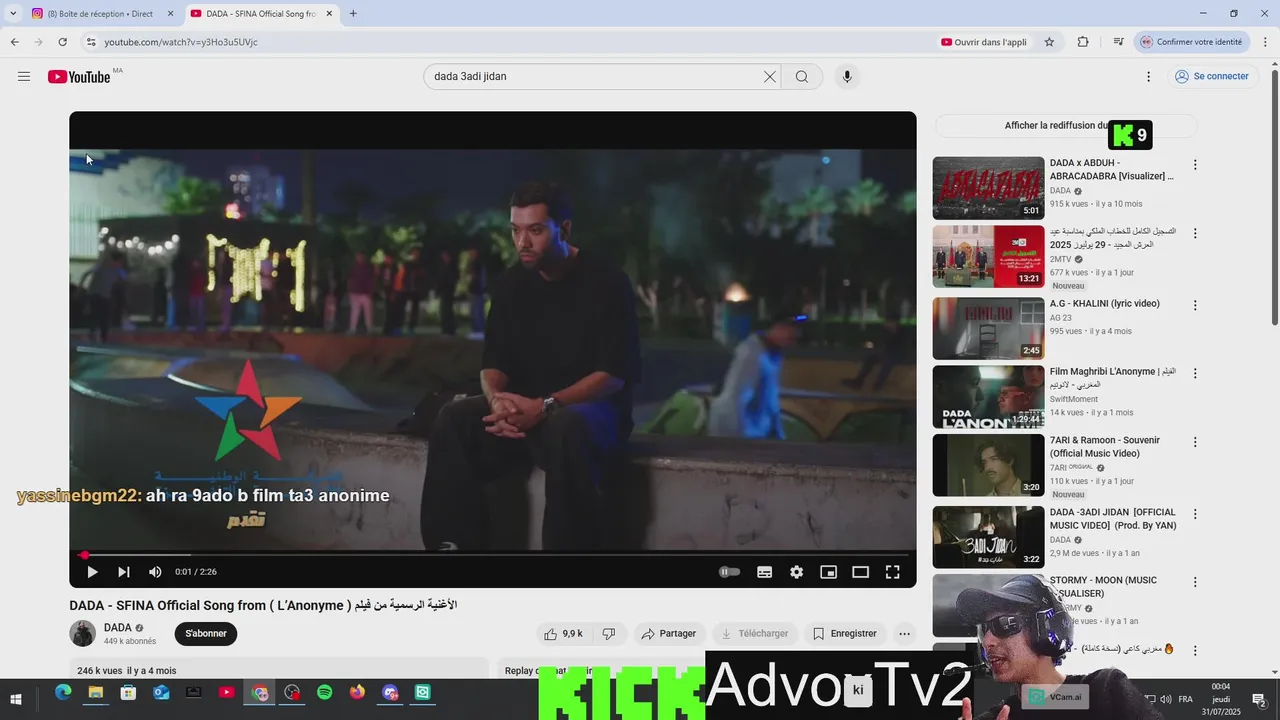
Task: Open player settings gear
Action: point(797,572)
